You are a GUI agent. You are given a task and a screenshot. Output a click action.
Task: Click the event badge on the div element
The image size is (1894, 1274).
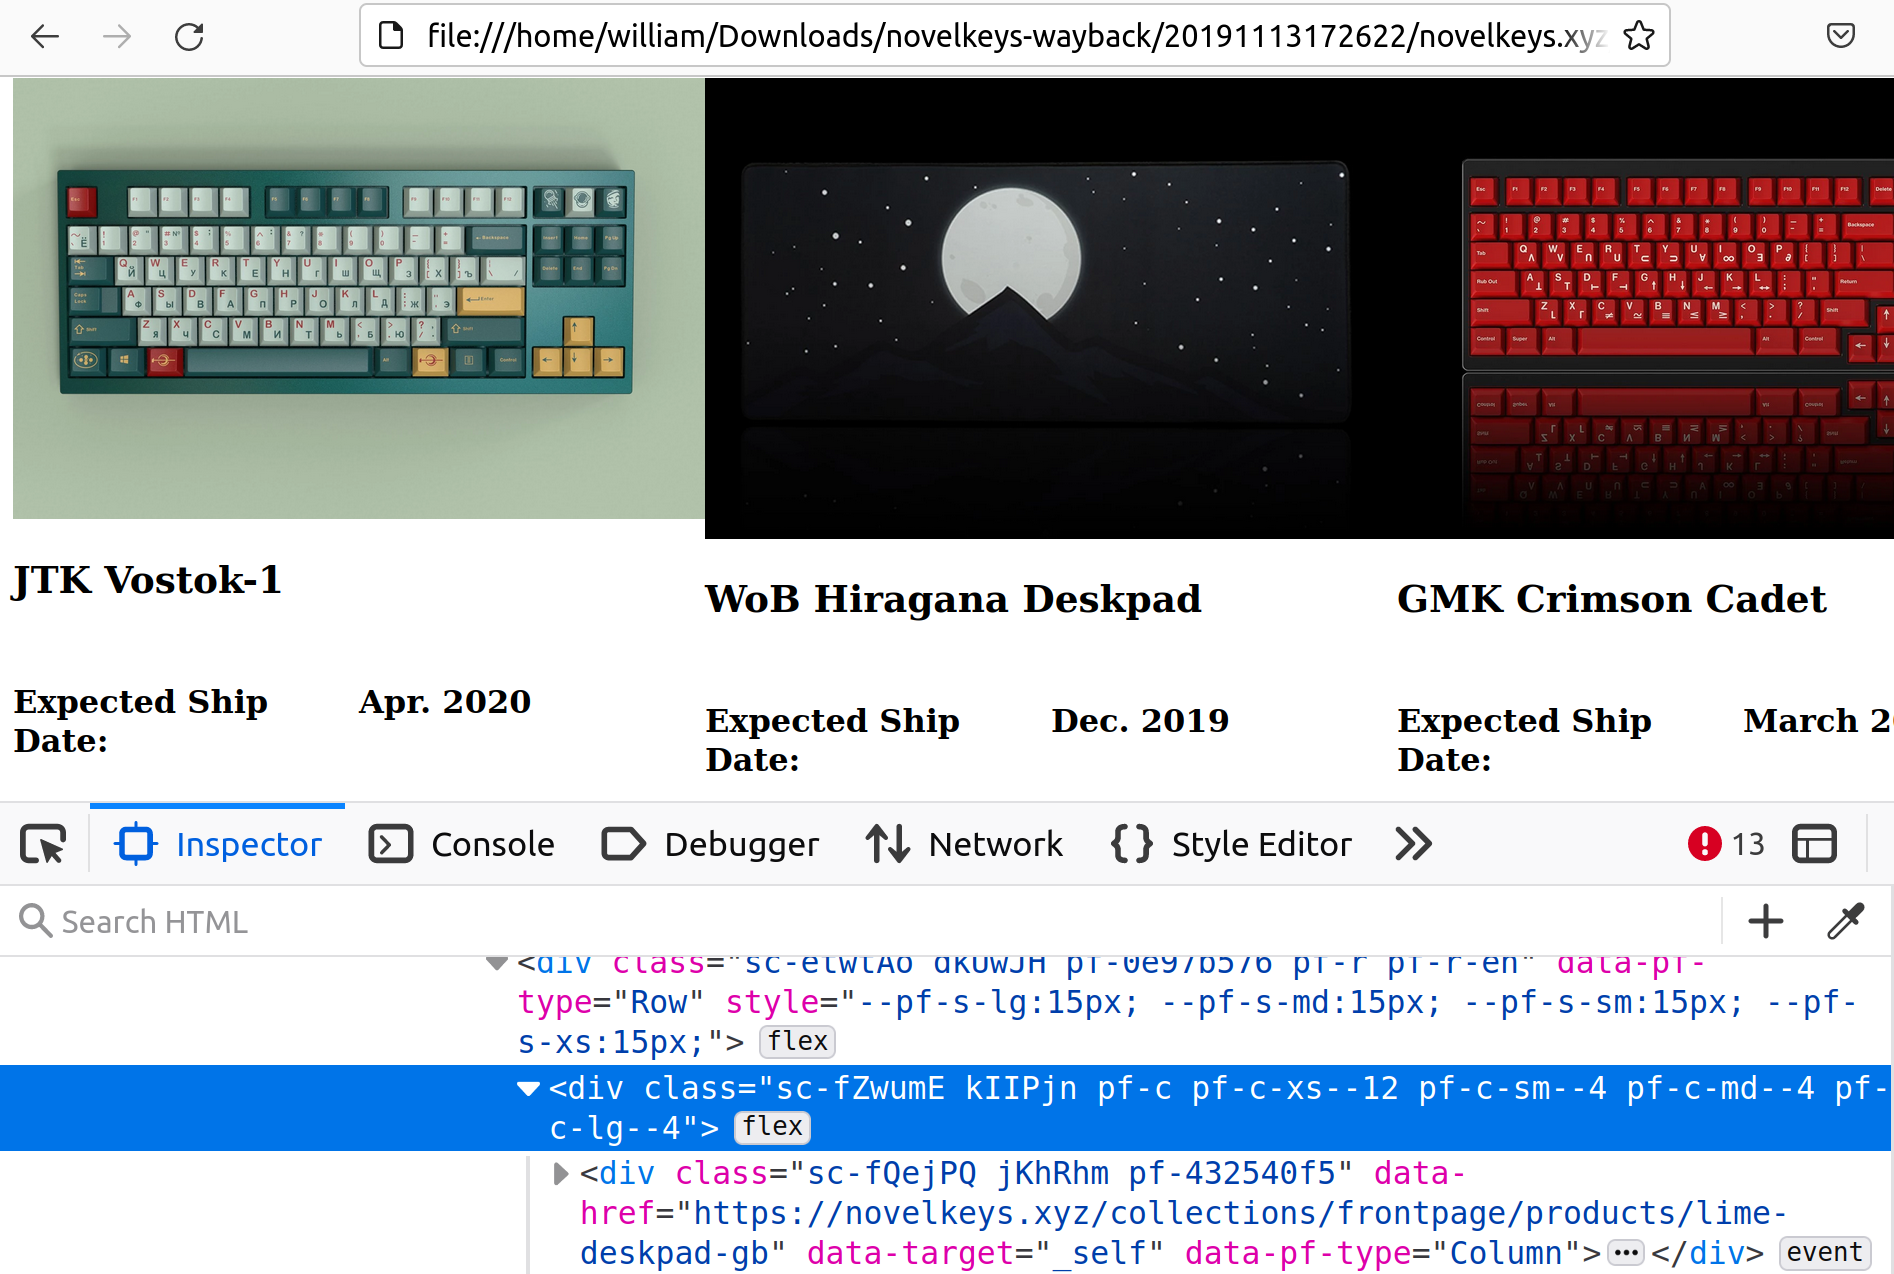(x=1824, y=1252)
